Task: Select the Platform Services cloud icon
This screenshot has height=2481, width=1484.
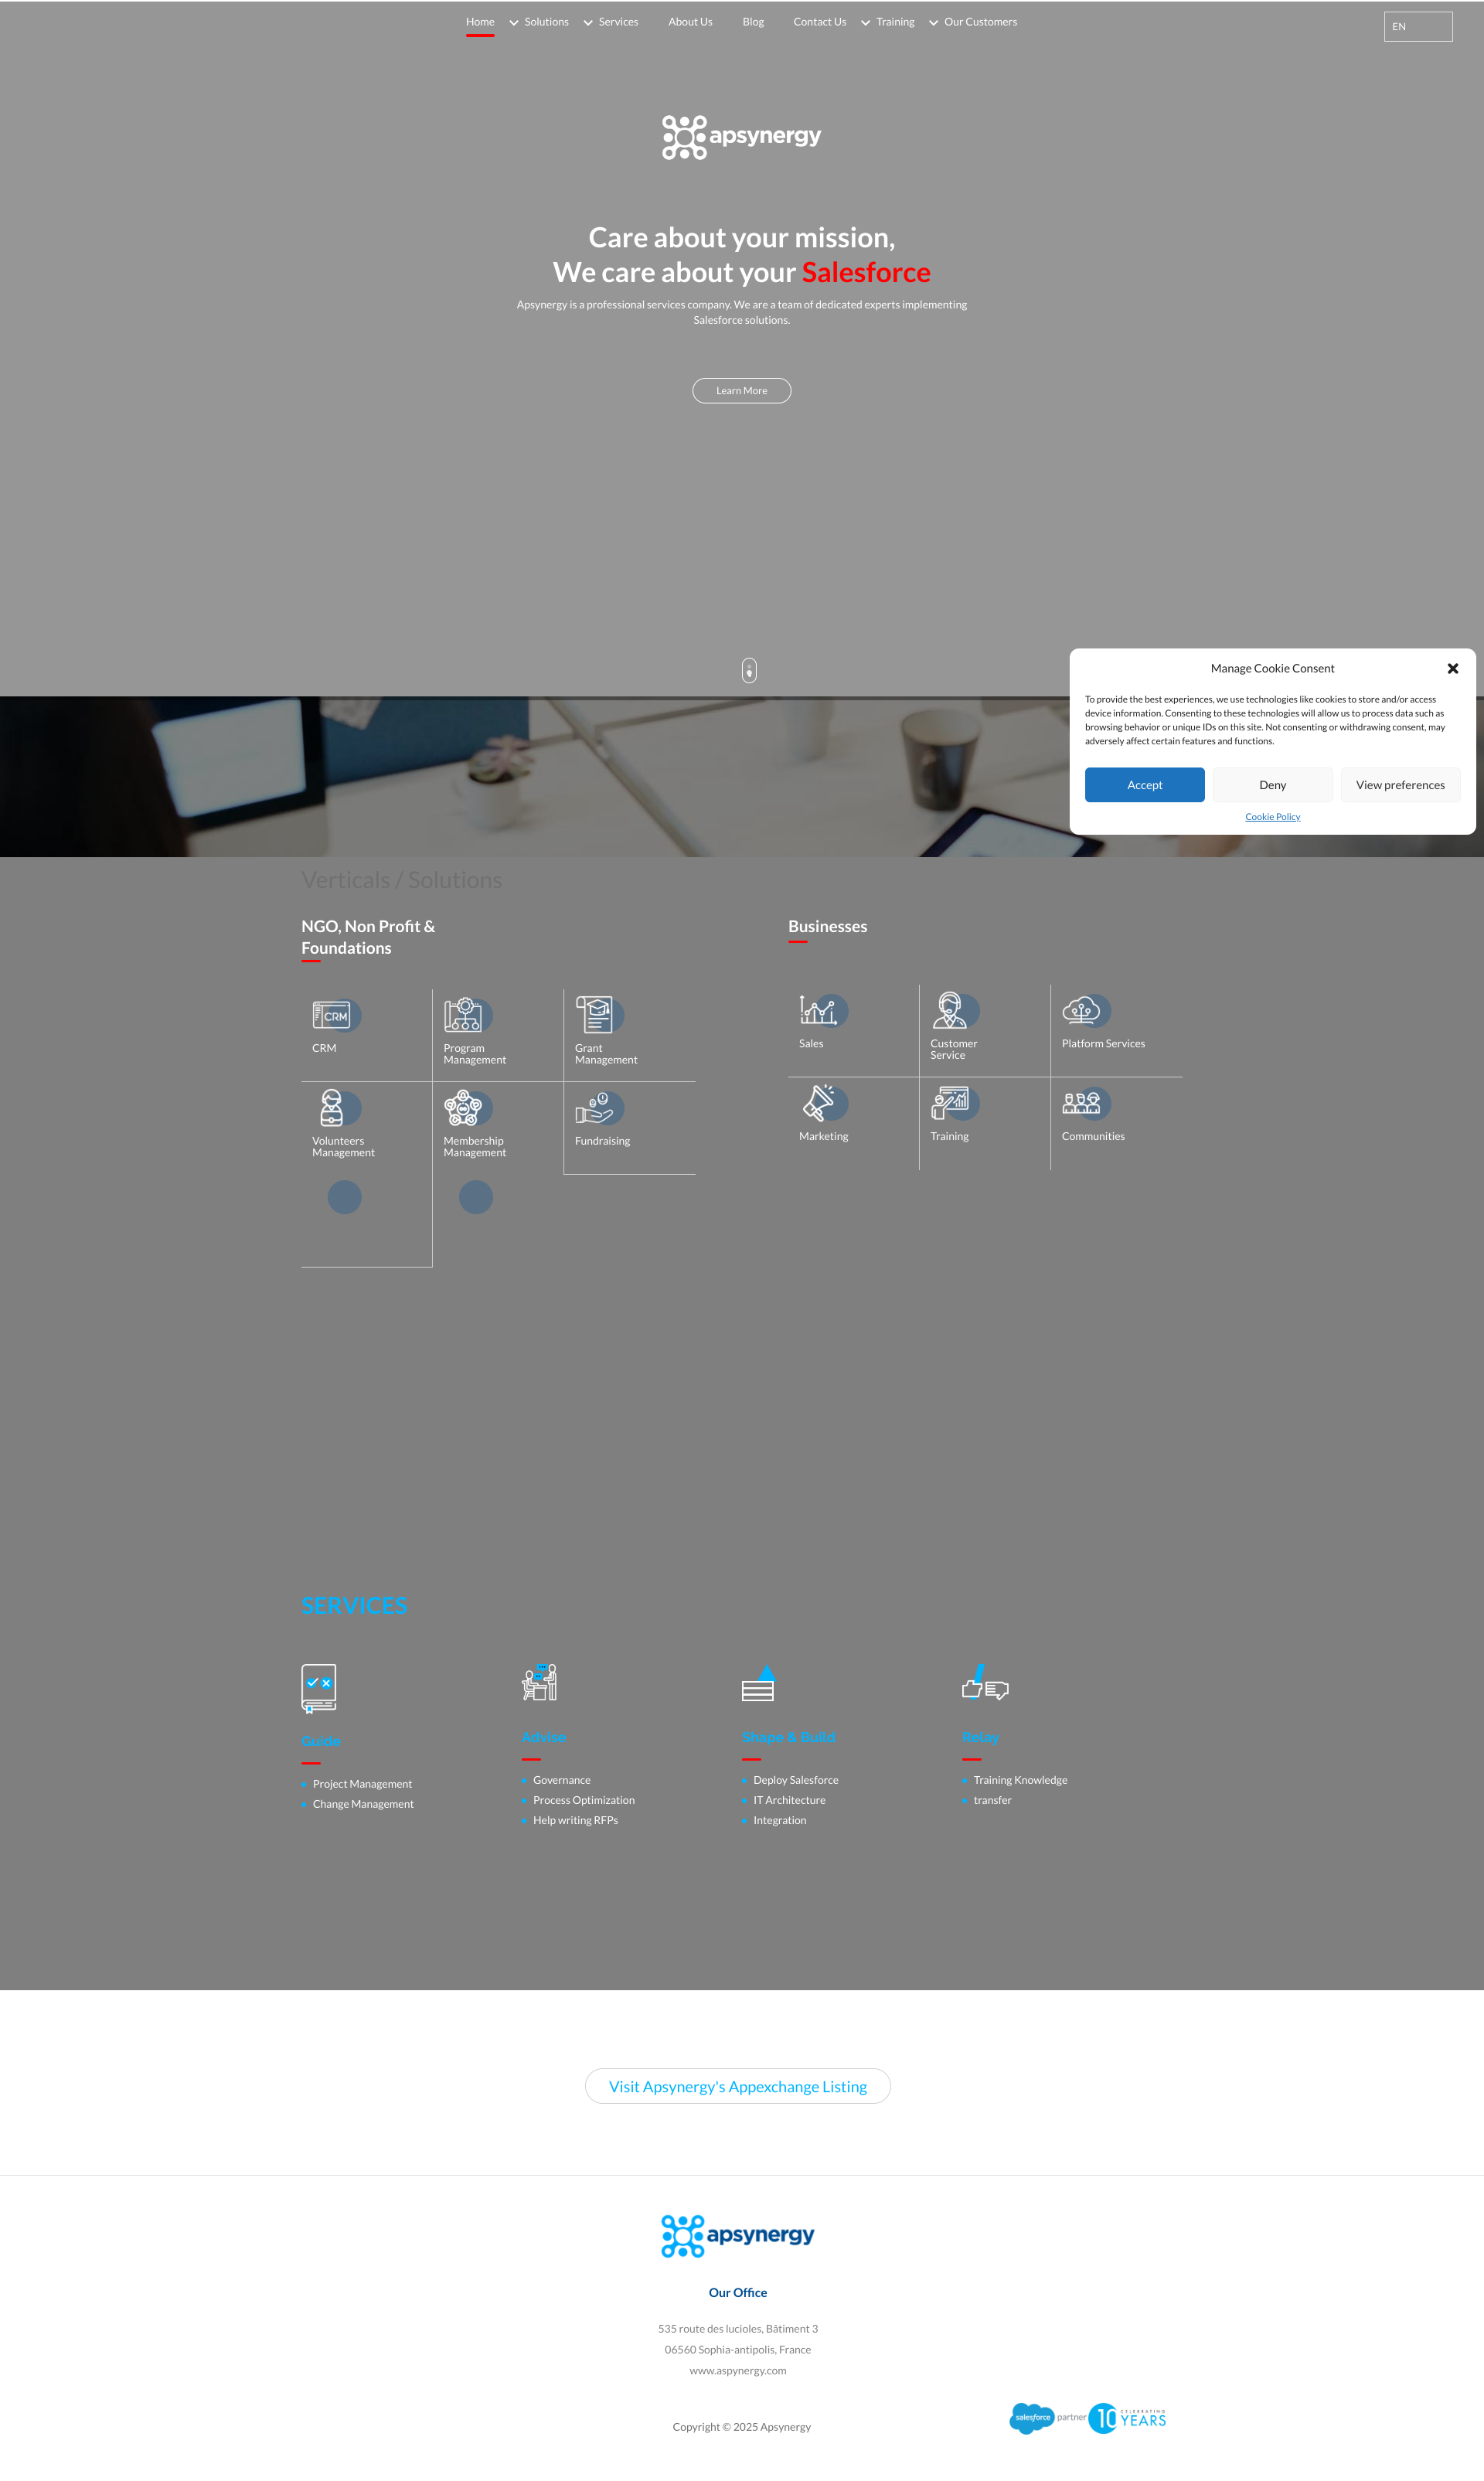Action: click(x=1081, y=1010)
